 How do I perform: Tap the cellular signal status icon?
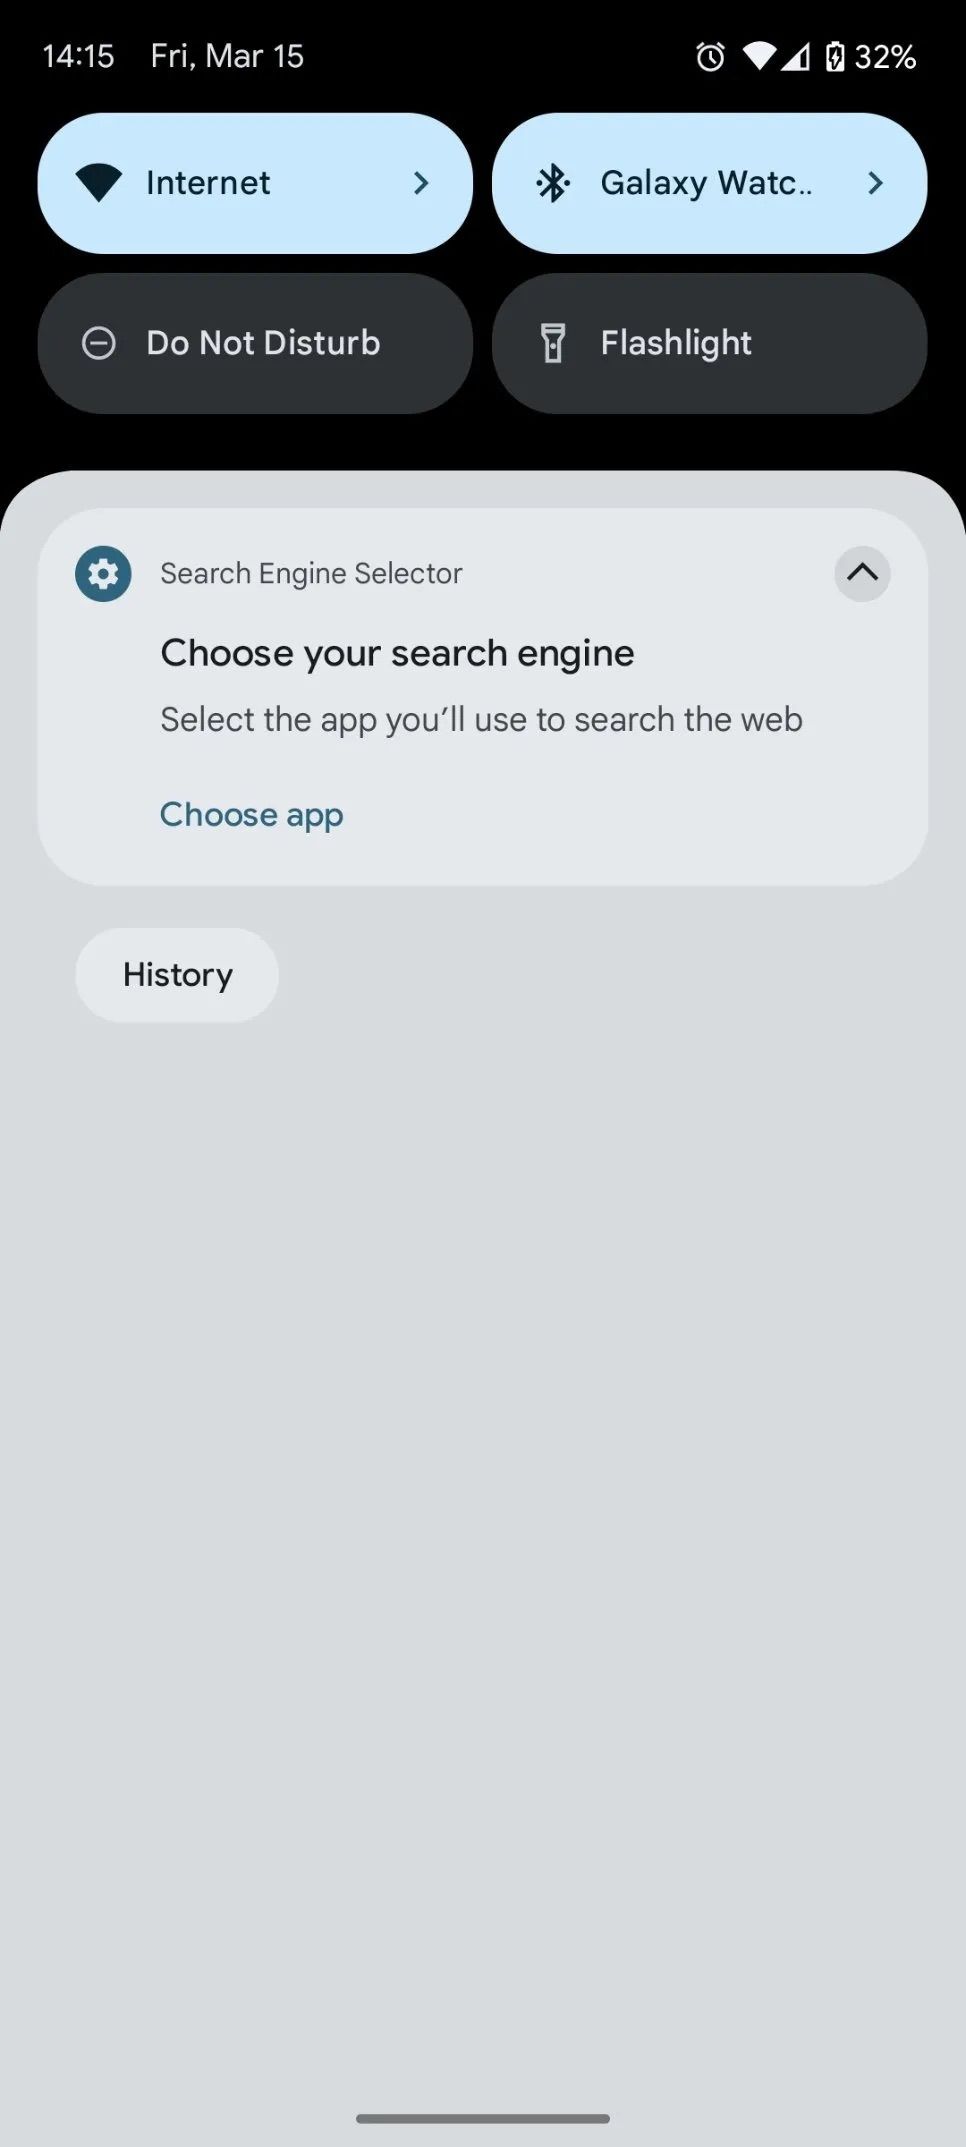coord(796,57)
